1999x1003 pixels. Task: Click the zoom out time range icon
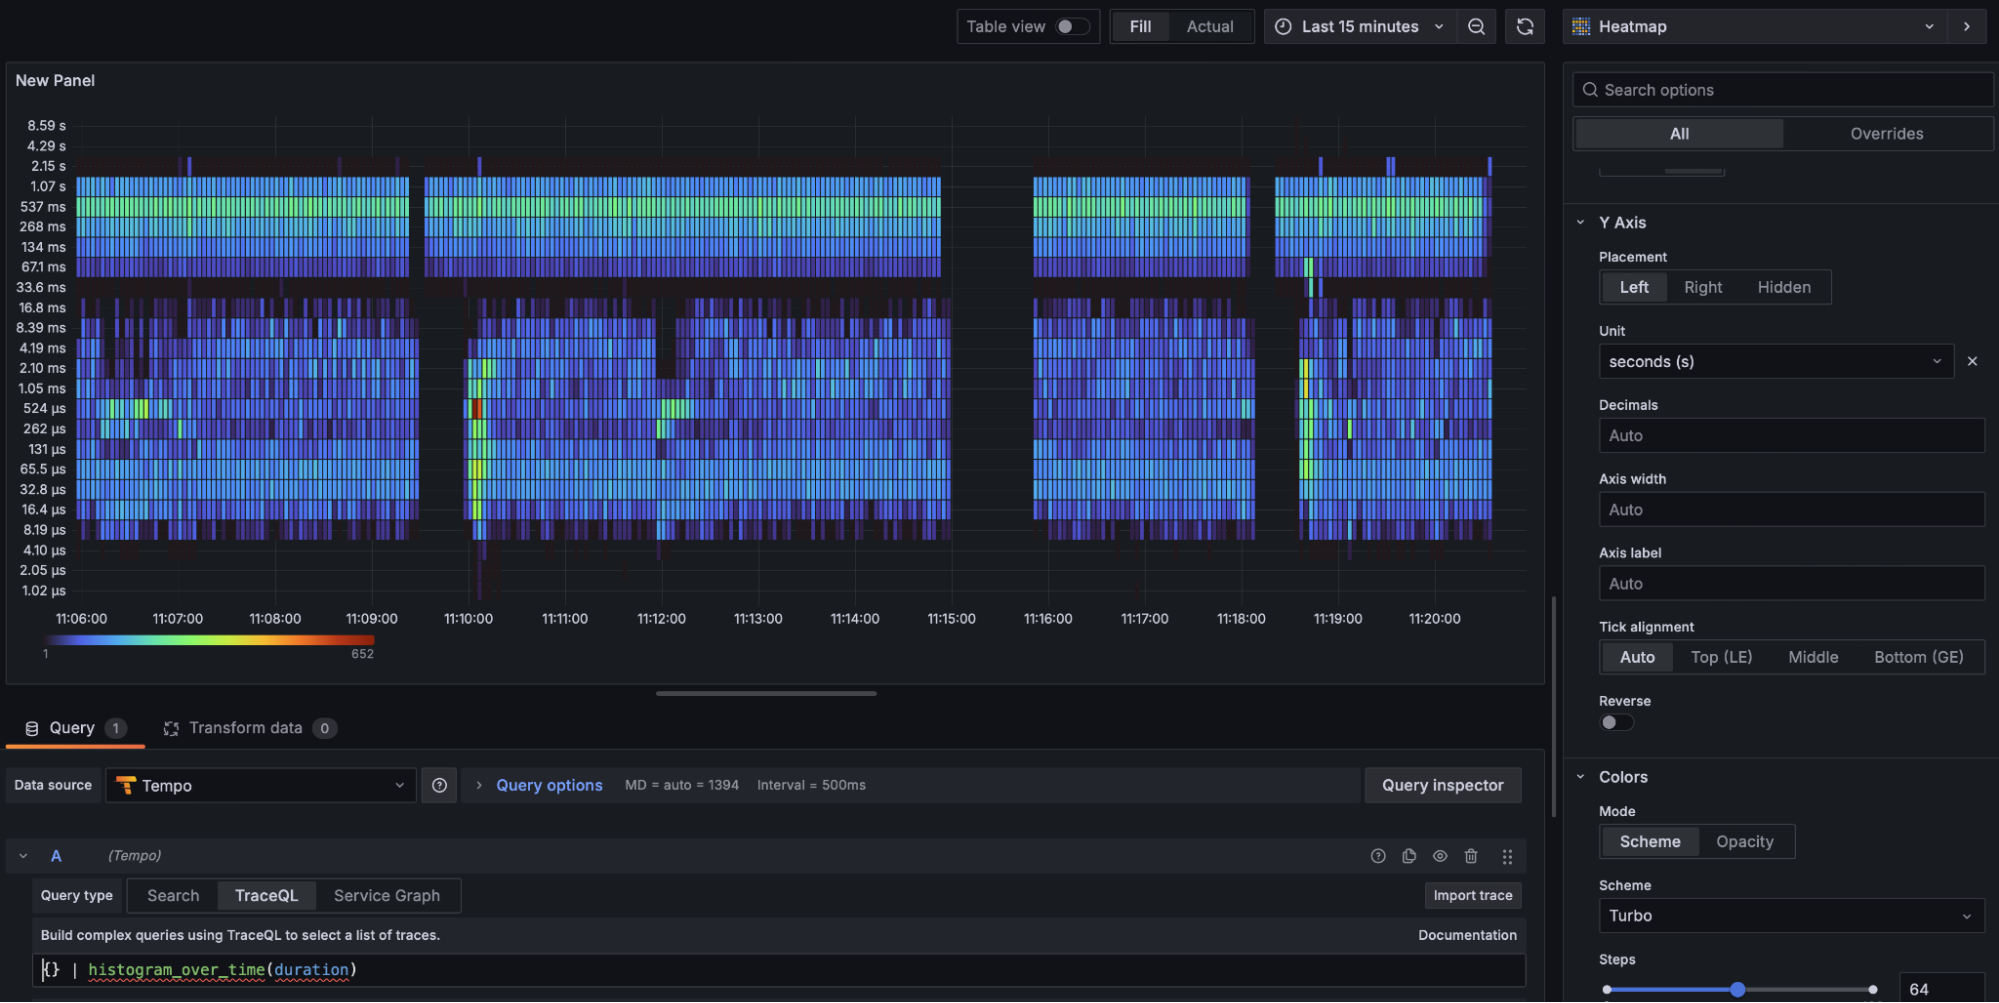click(1476, 27)
